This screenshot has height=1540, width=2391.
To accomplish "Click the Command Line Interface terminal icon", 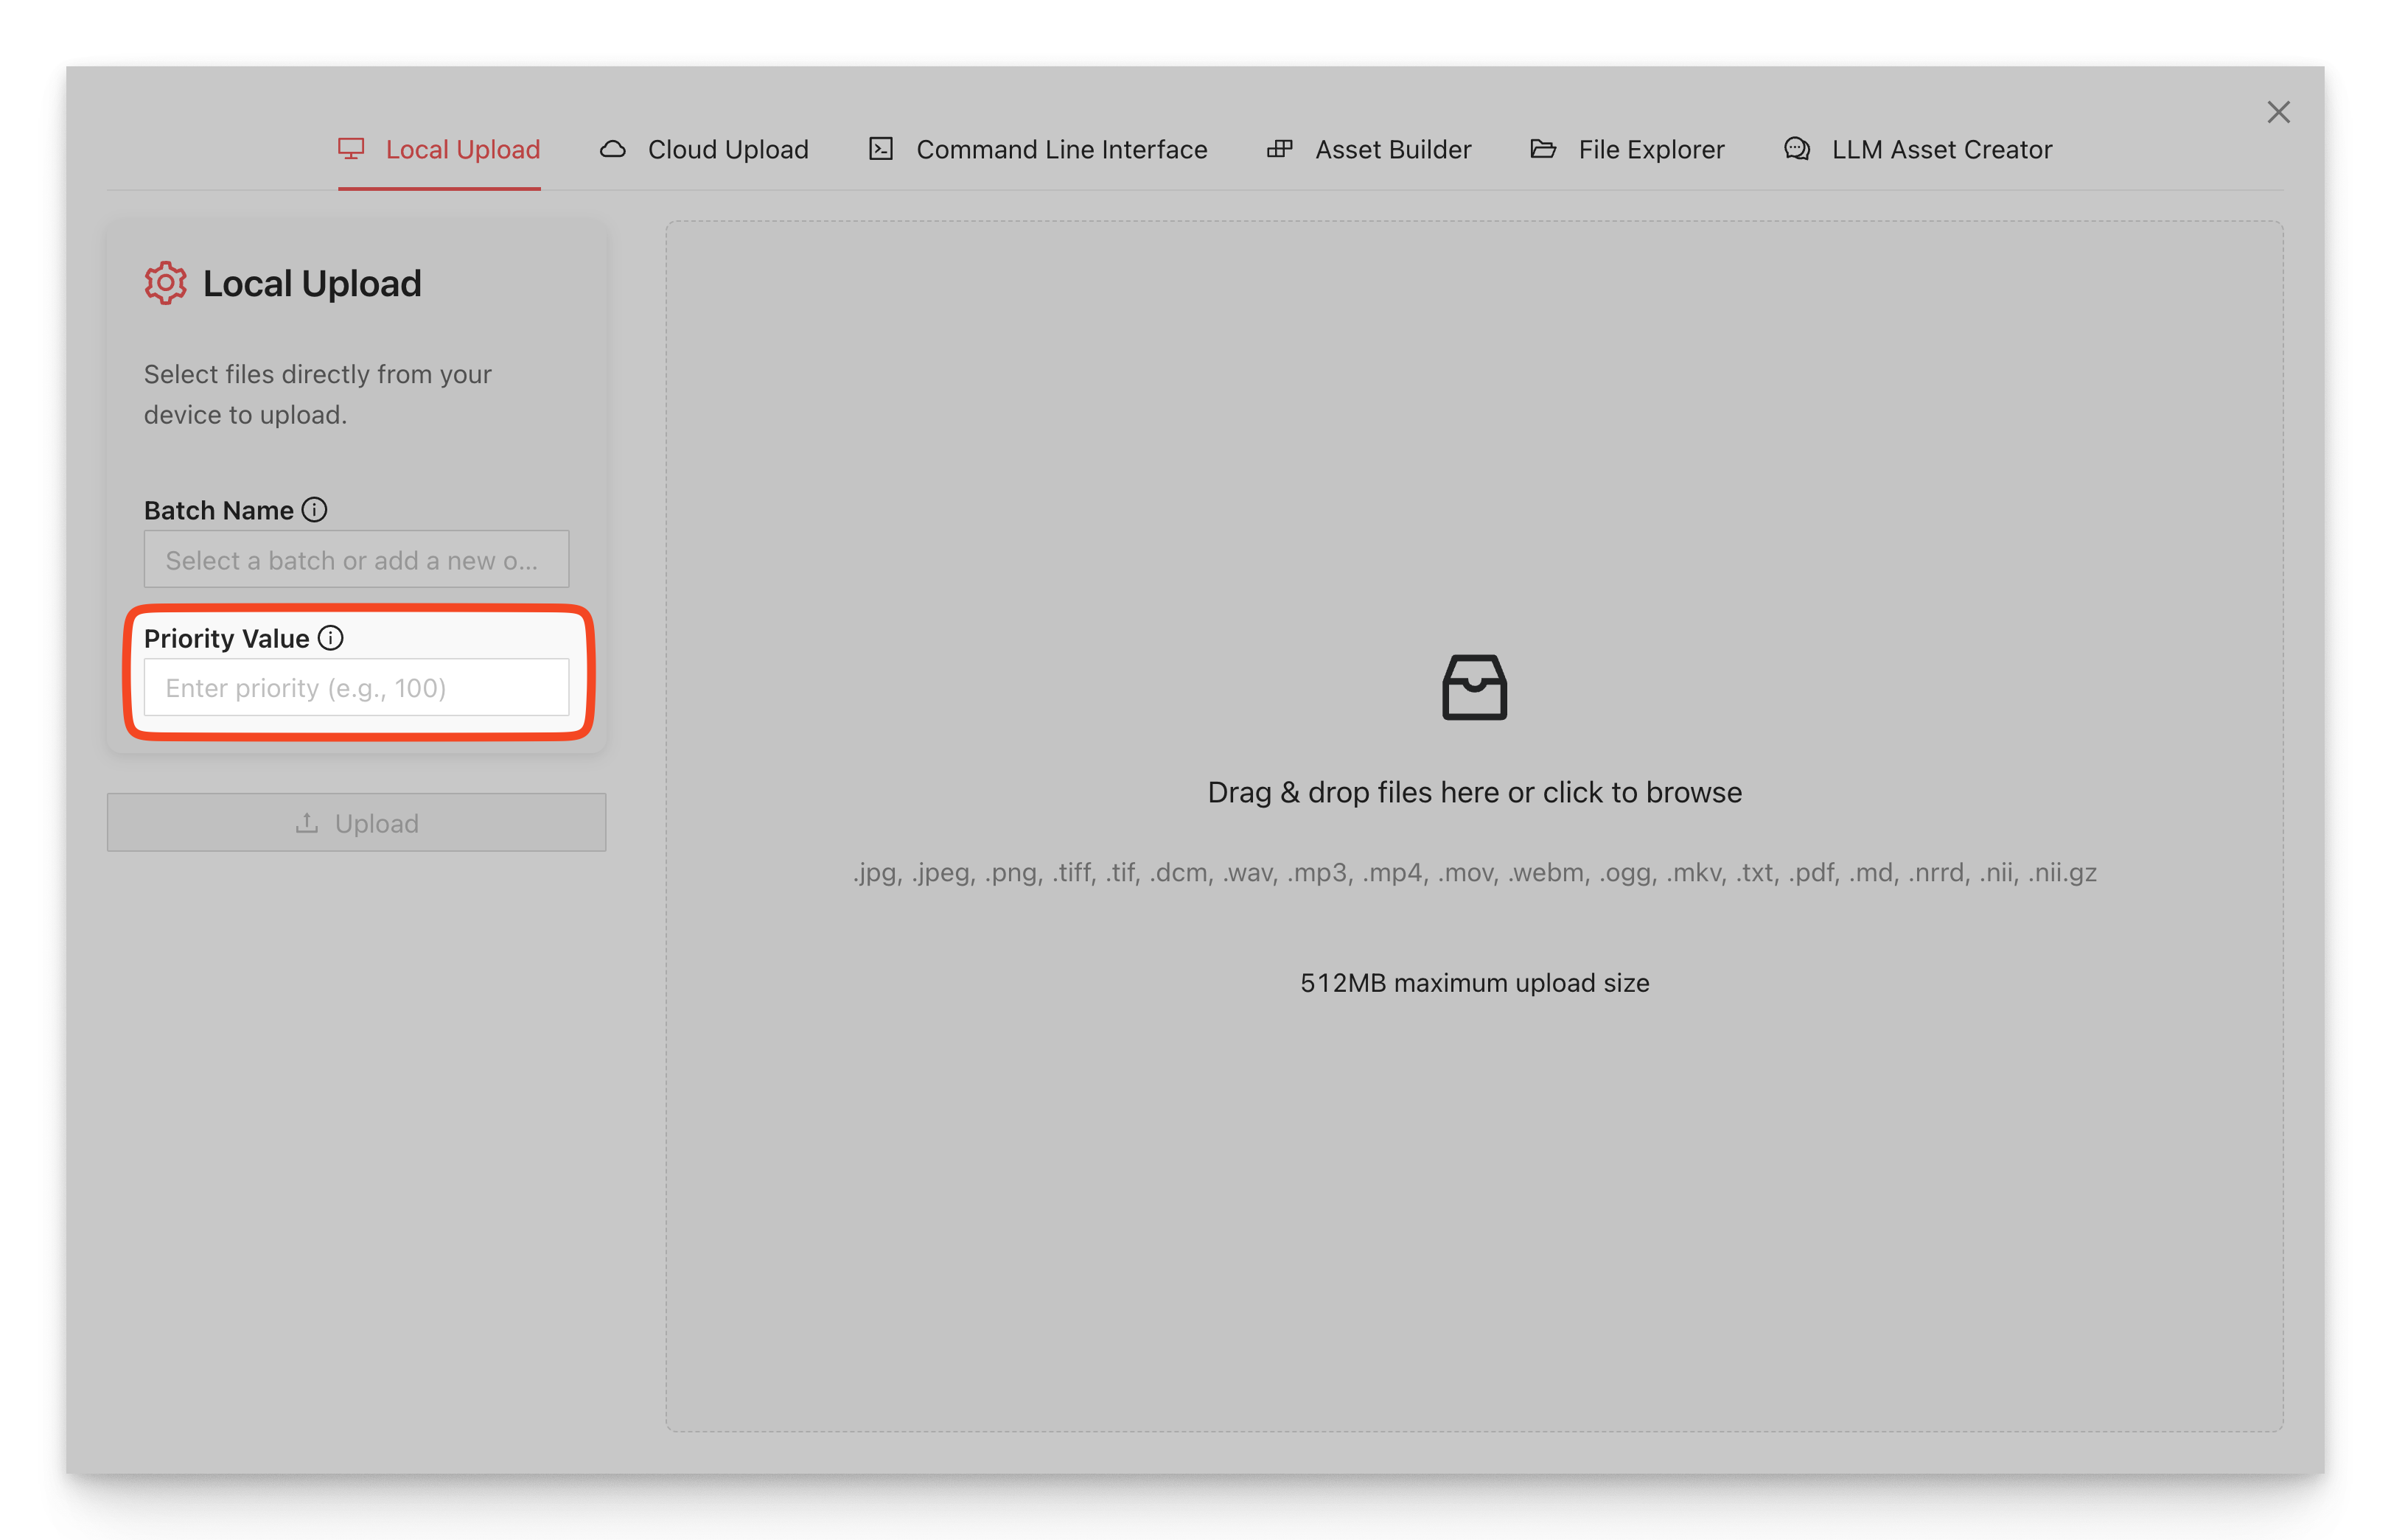I will pos(880,149).
